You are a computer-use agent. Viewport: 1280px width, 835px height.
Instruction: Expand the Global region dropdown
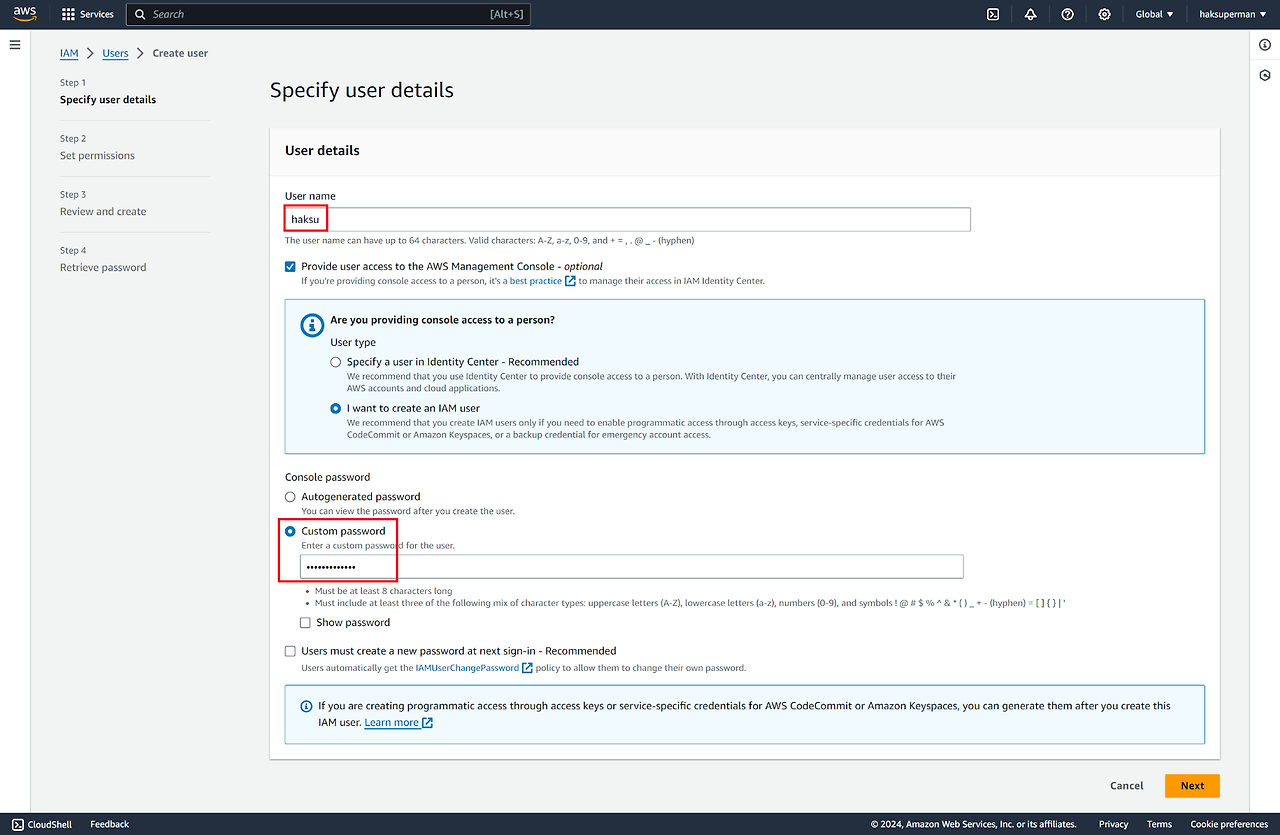1154,14
